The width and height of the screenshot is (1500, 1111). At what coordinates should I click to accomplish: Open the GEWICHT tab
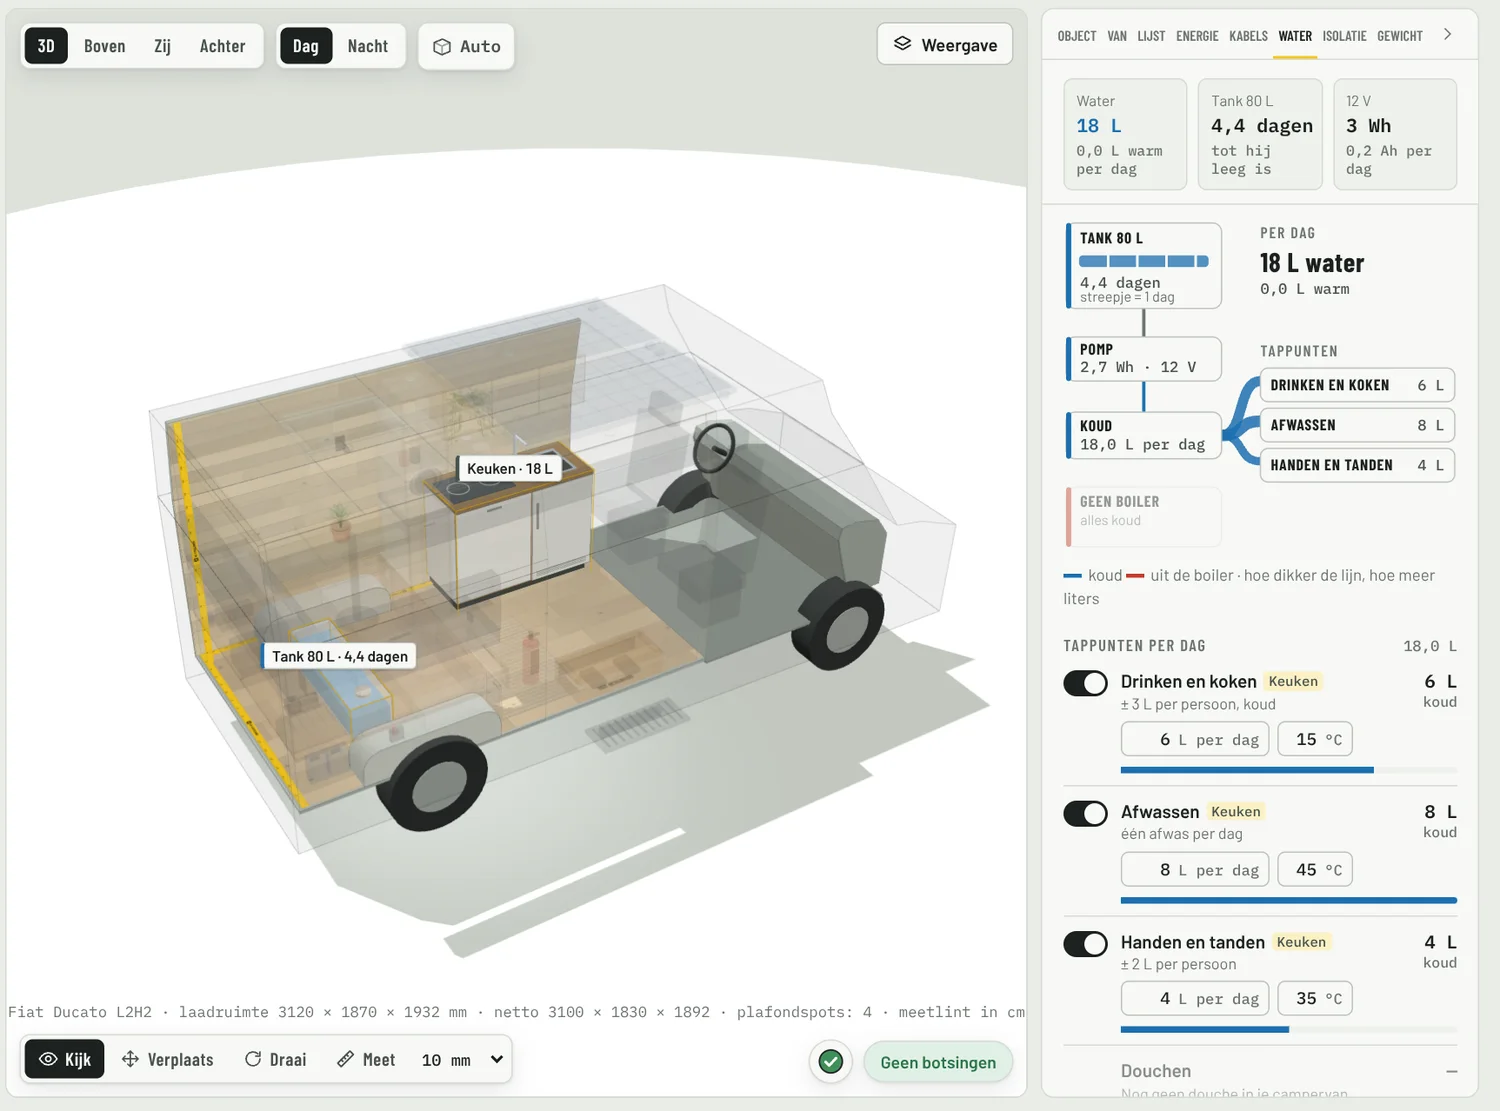coord(1399,36)
